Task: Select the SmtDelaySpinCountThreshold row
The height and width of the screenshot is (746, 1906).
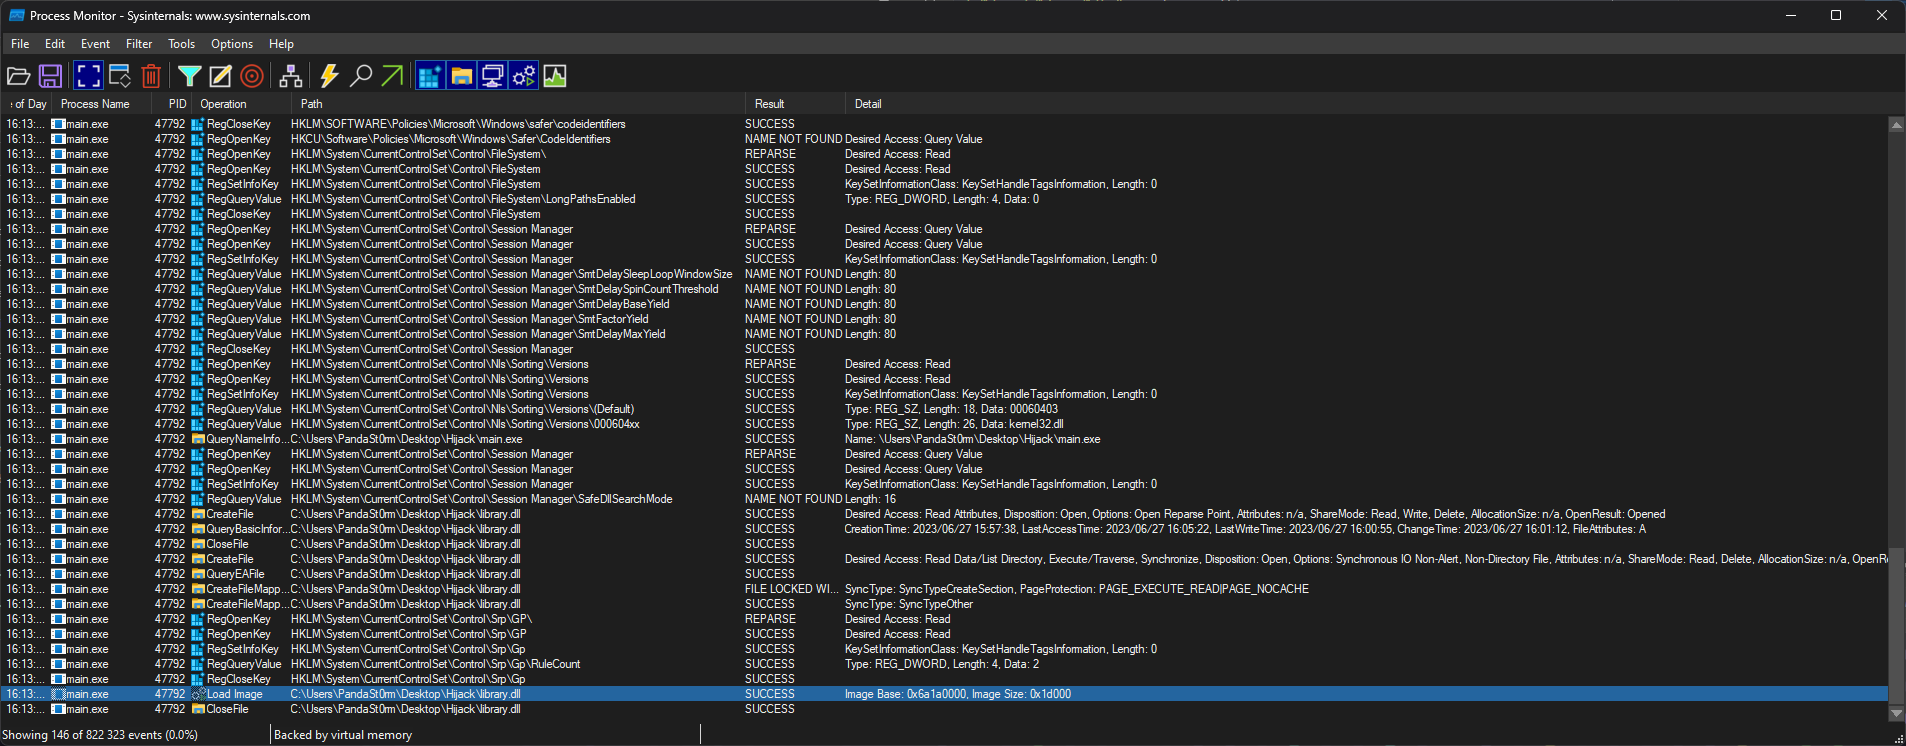Action: click(944, 289)
